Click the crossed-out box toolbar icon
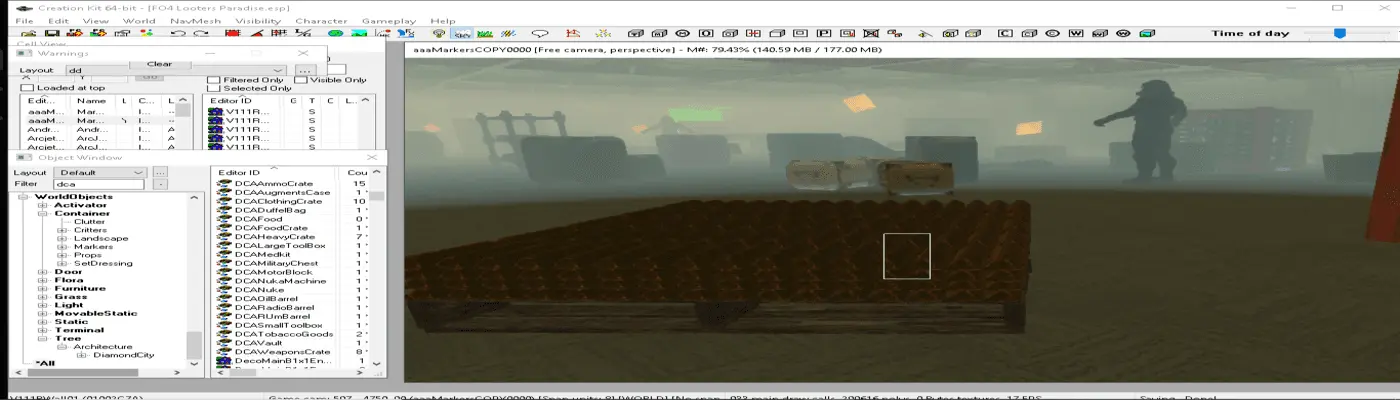This screenshot has height=400, width=1400. click(x=871, y=33)
